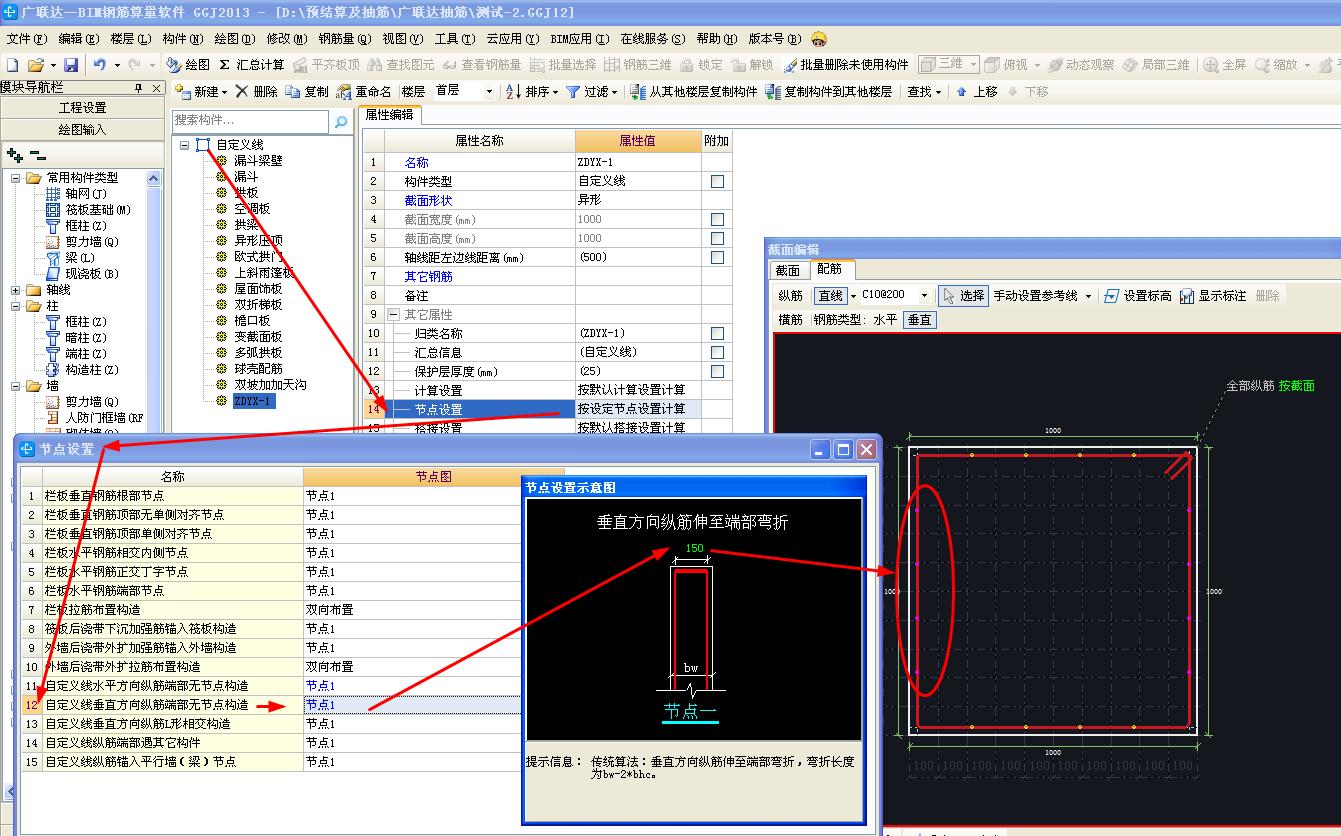Click the 删除 delete component button

coord(257,92)
